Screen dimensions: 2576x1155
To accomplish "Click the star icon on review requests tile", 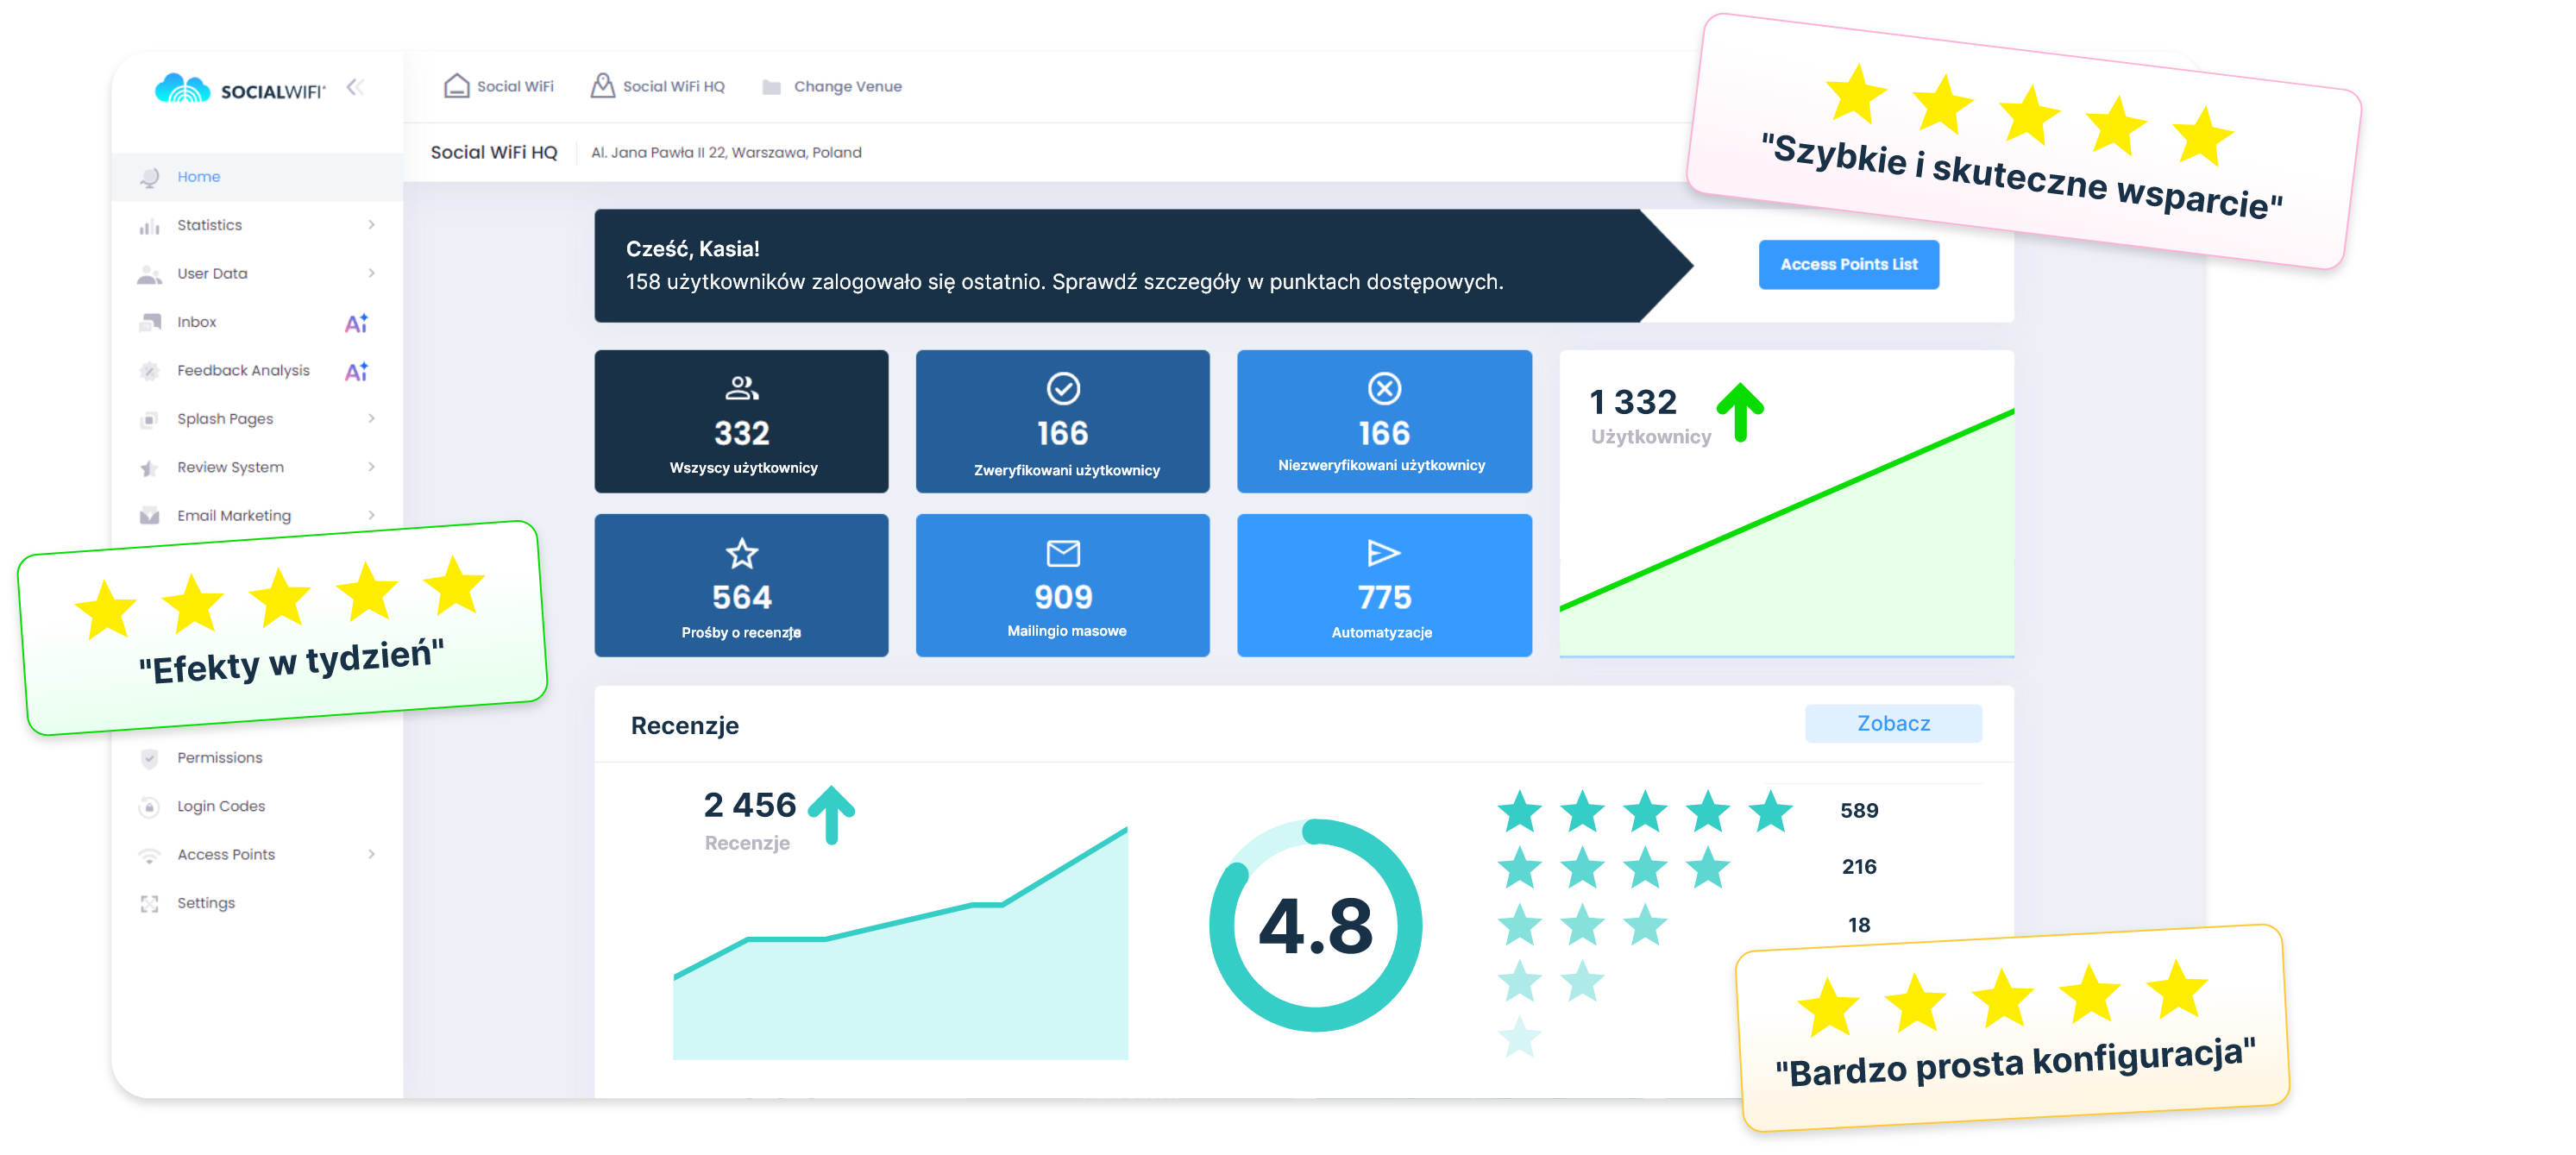I will pyautogui.click(x=741, y=553).
